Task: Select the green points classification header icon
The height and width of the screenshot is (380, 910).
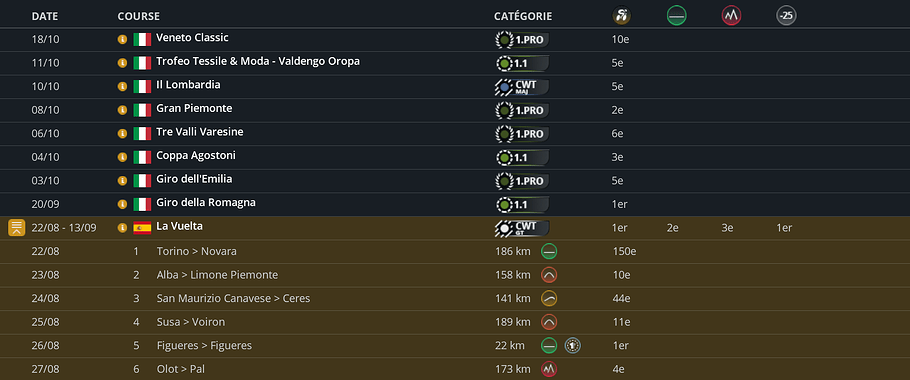Action: click(x=676, y=16)
